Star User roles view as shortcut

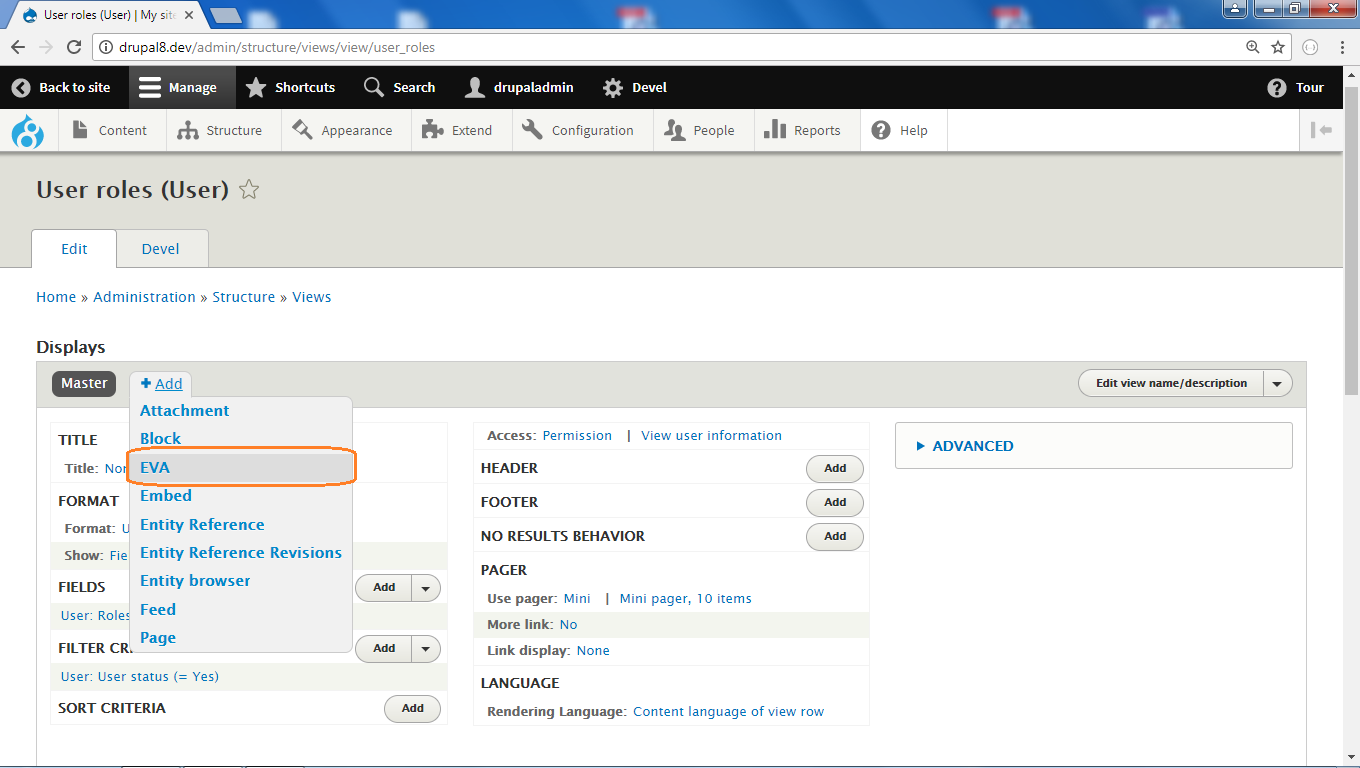(x=249, y=189)
